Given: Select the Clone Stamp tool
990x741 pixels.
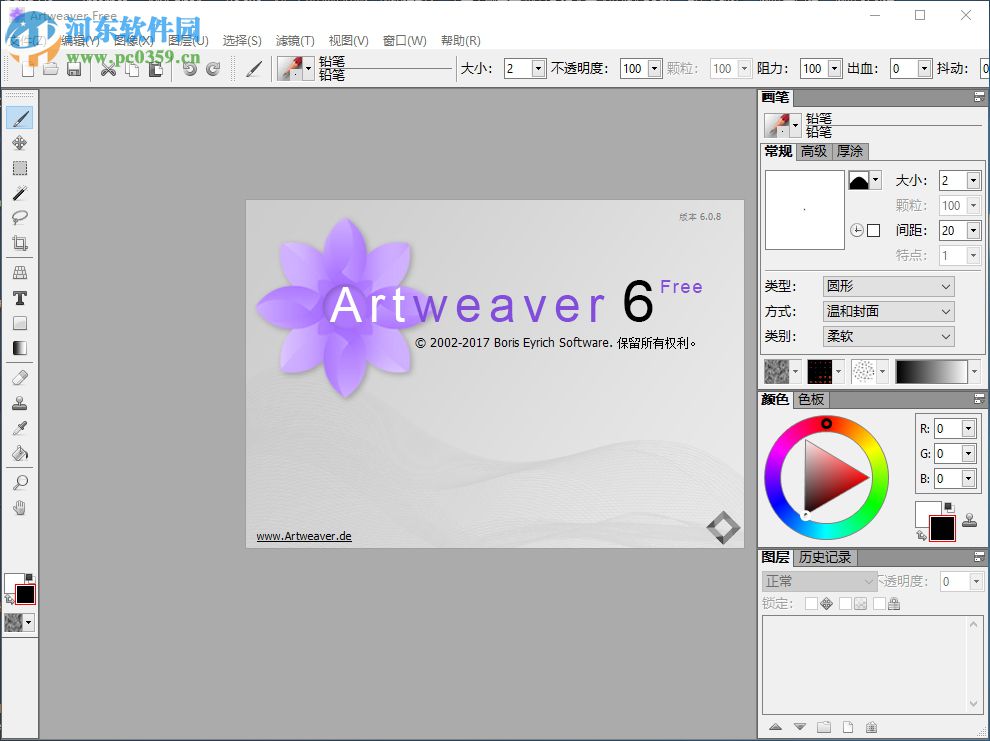Looking at the screenshot, I should (18, 403).
